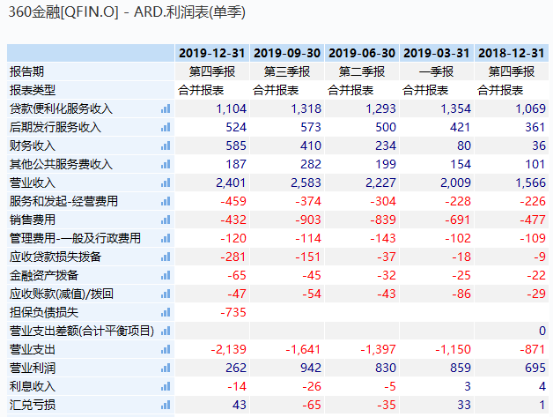554x418 pixels.
Task: Open chart icon for 应收贷款损失拨备
Action: pos(165,257)
